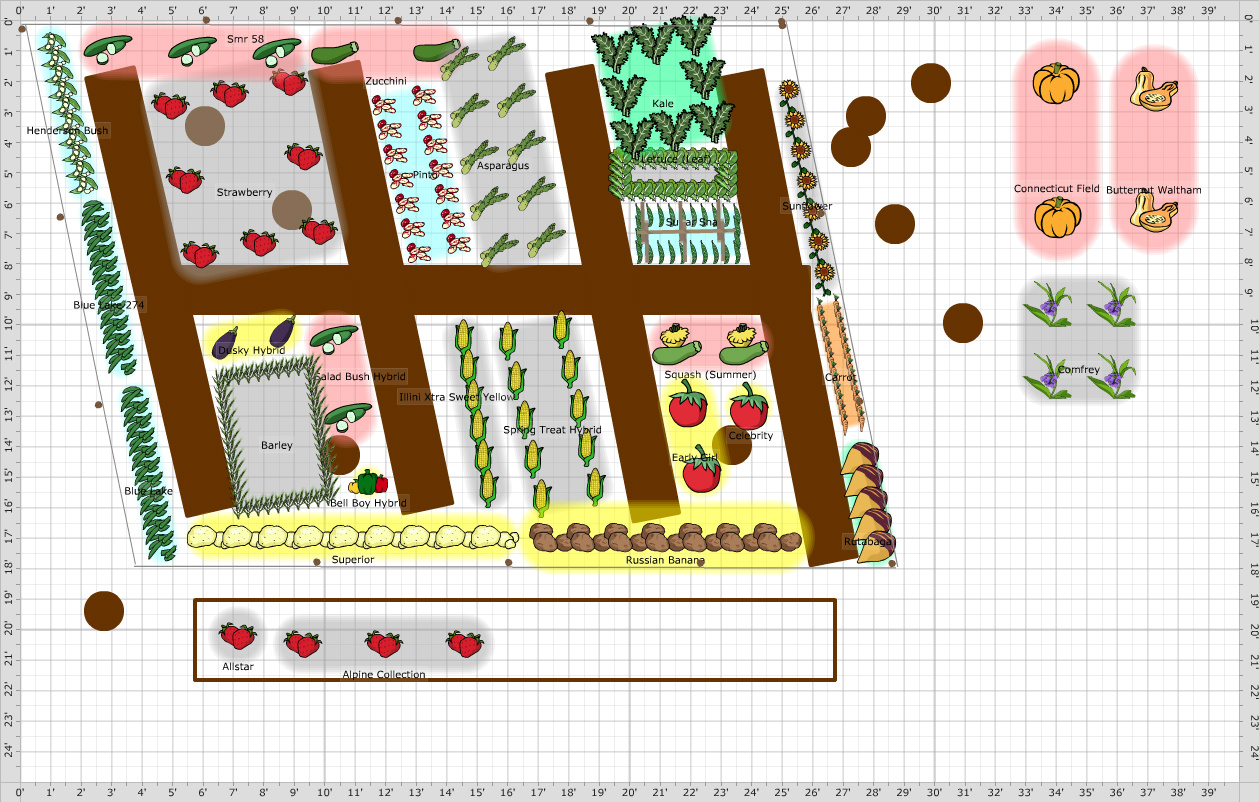Click the 'Salad Bush Hybrid' label
This screenshot has width=1259, height=802.
point(360,376)
